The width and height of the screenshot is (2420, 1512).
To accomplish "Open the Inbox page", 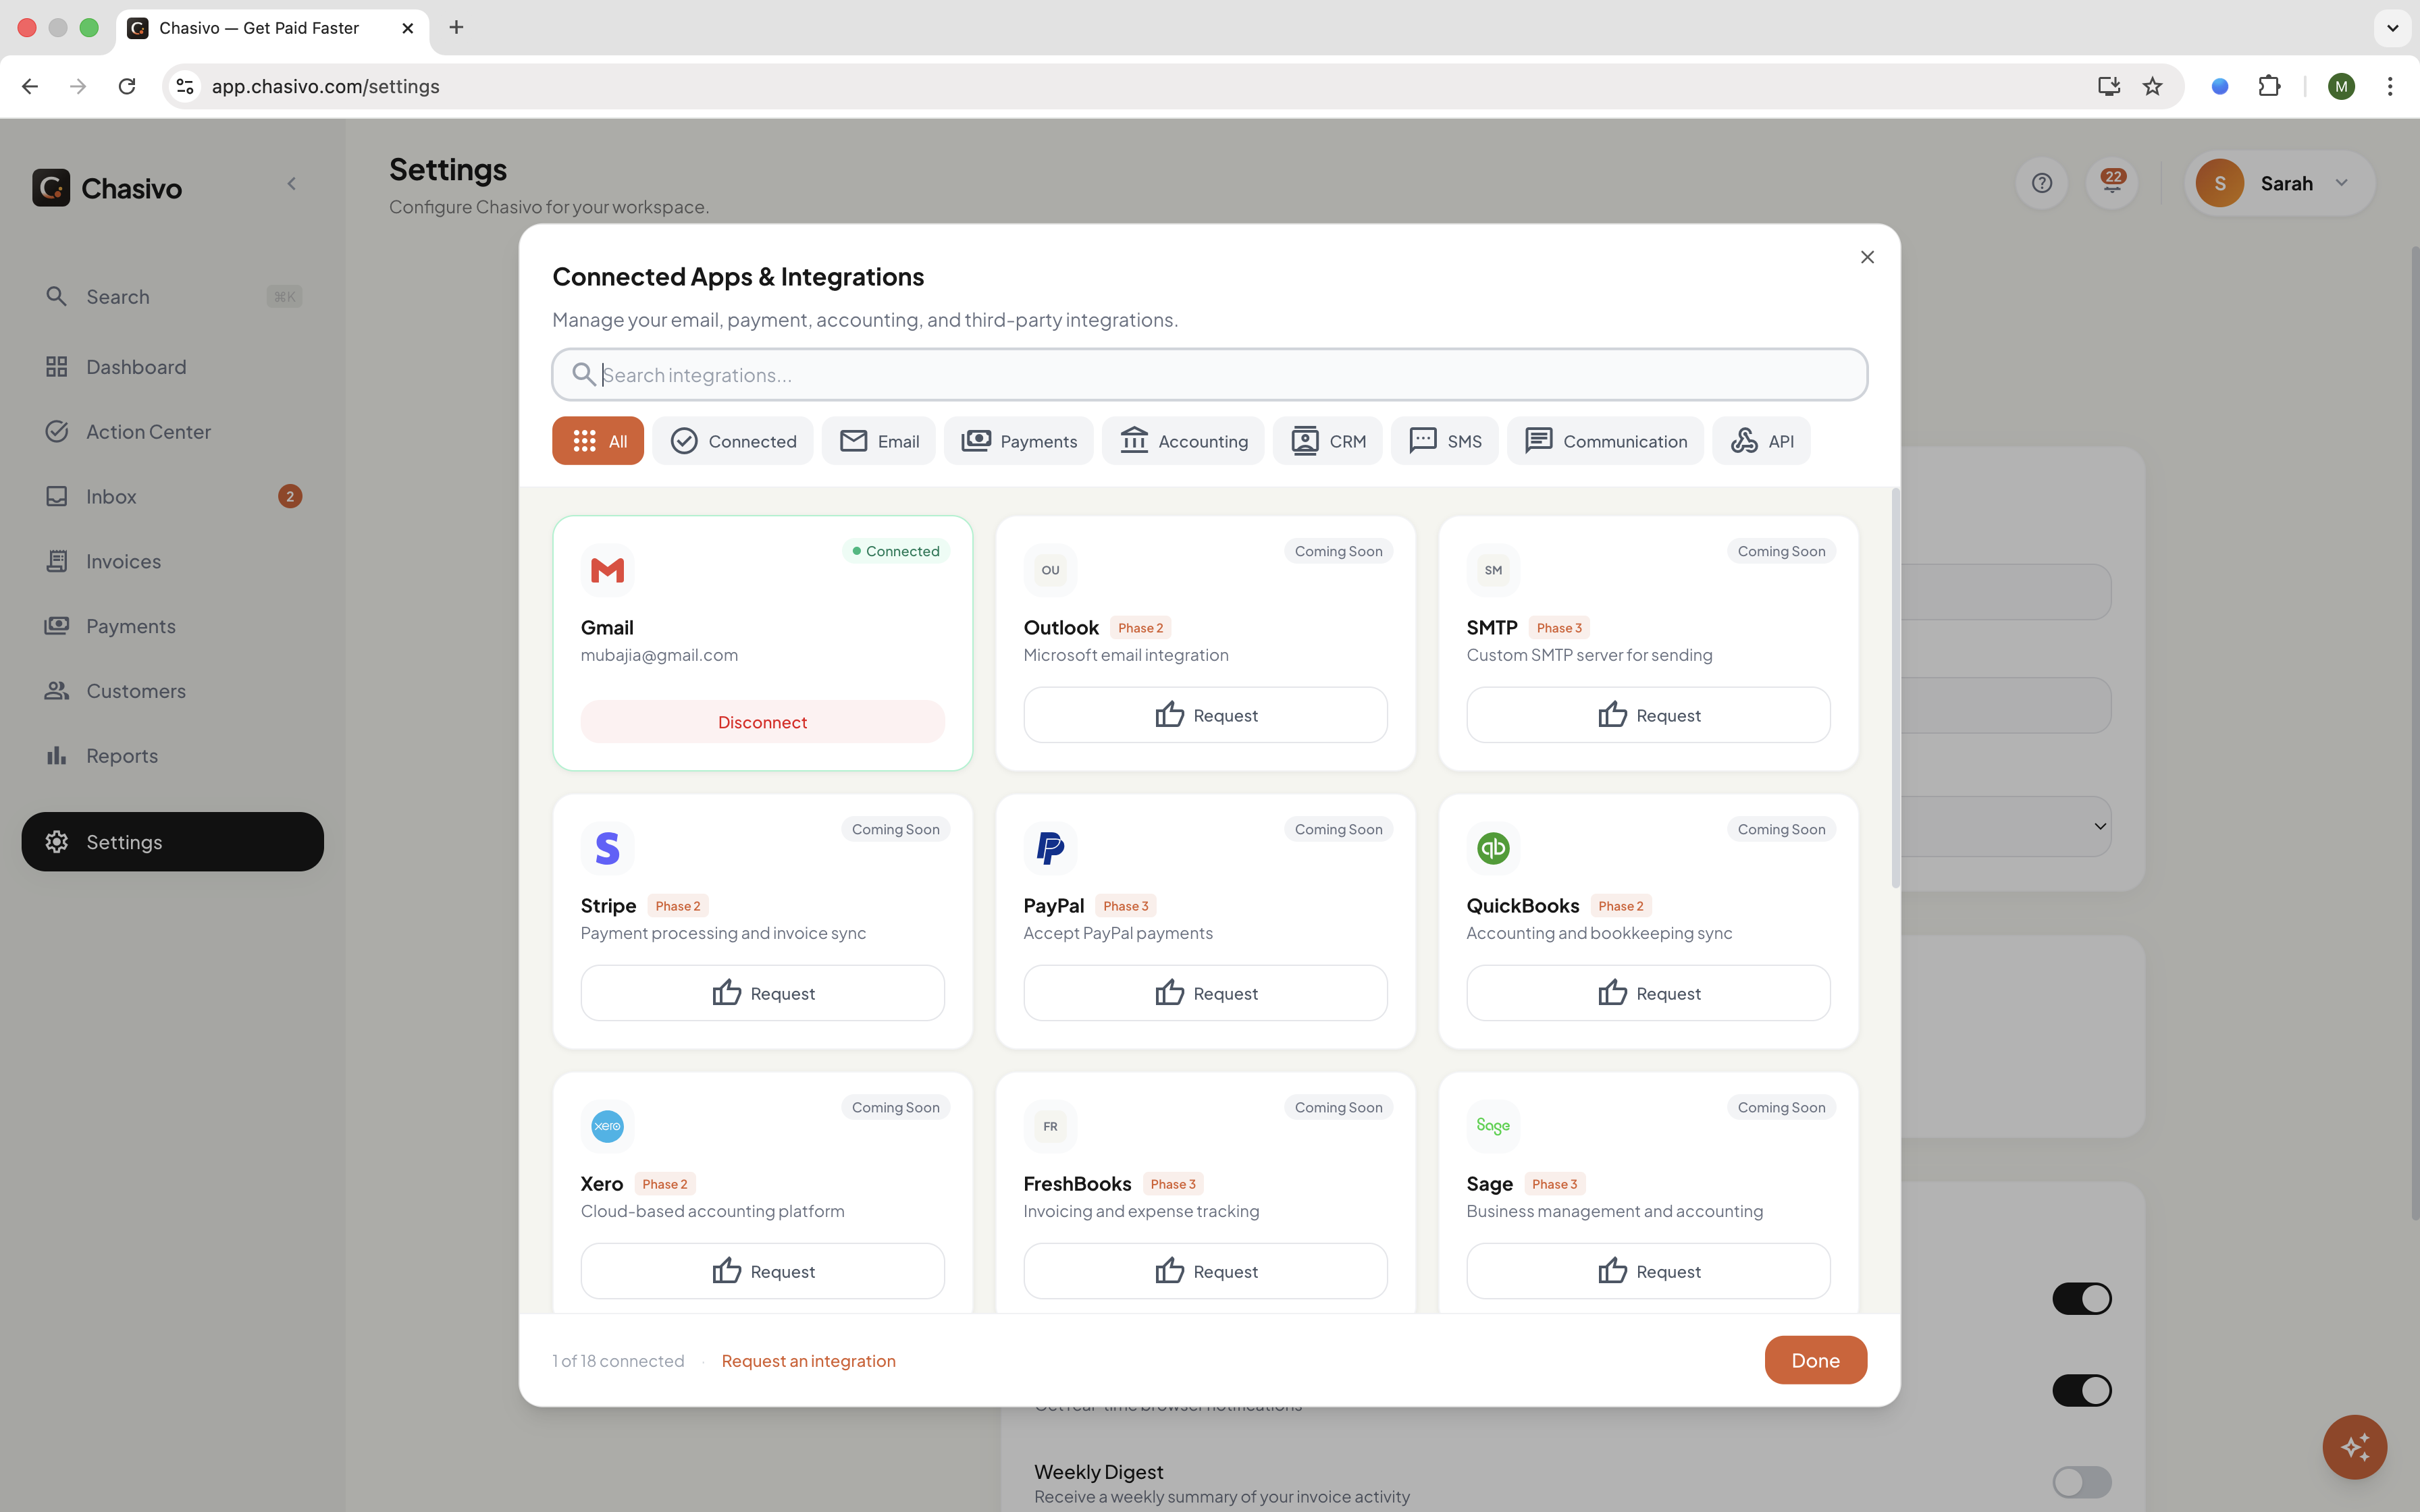I will (173, 497).
